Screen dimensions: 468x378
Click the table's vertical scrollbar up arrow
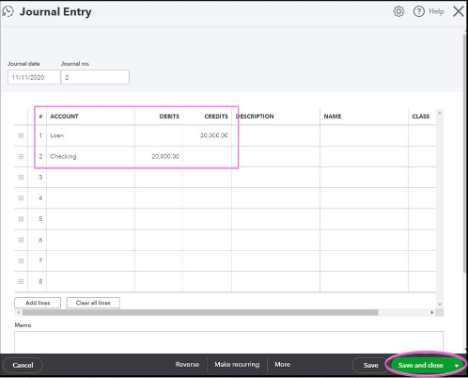click(440, 113)
